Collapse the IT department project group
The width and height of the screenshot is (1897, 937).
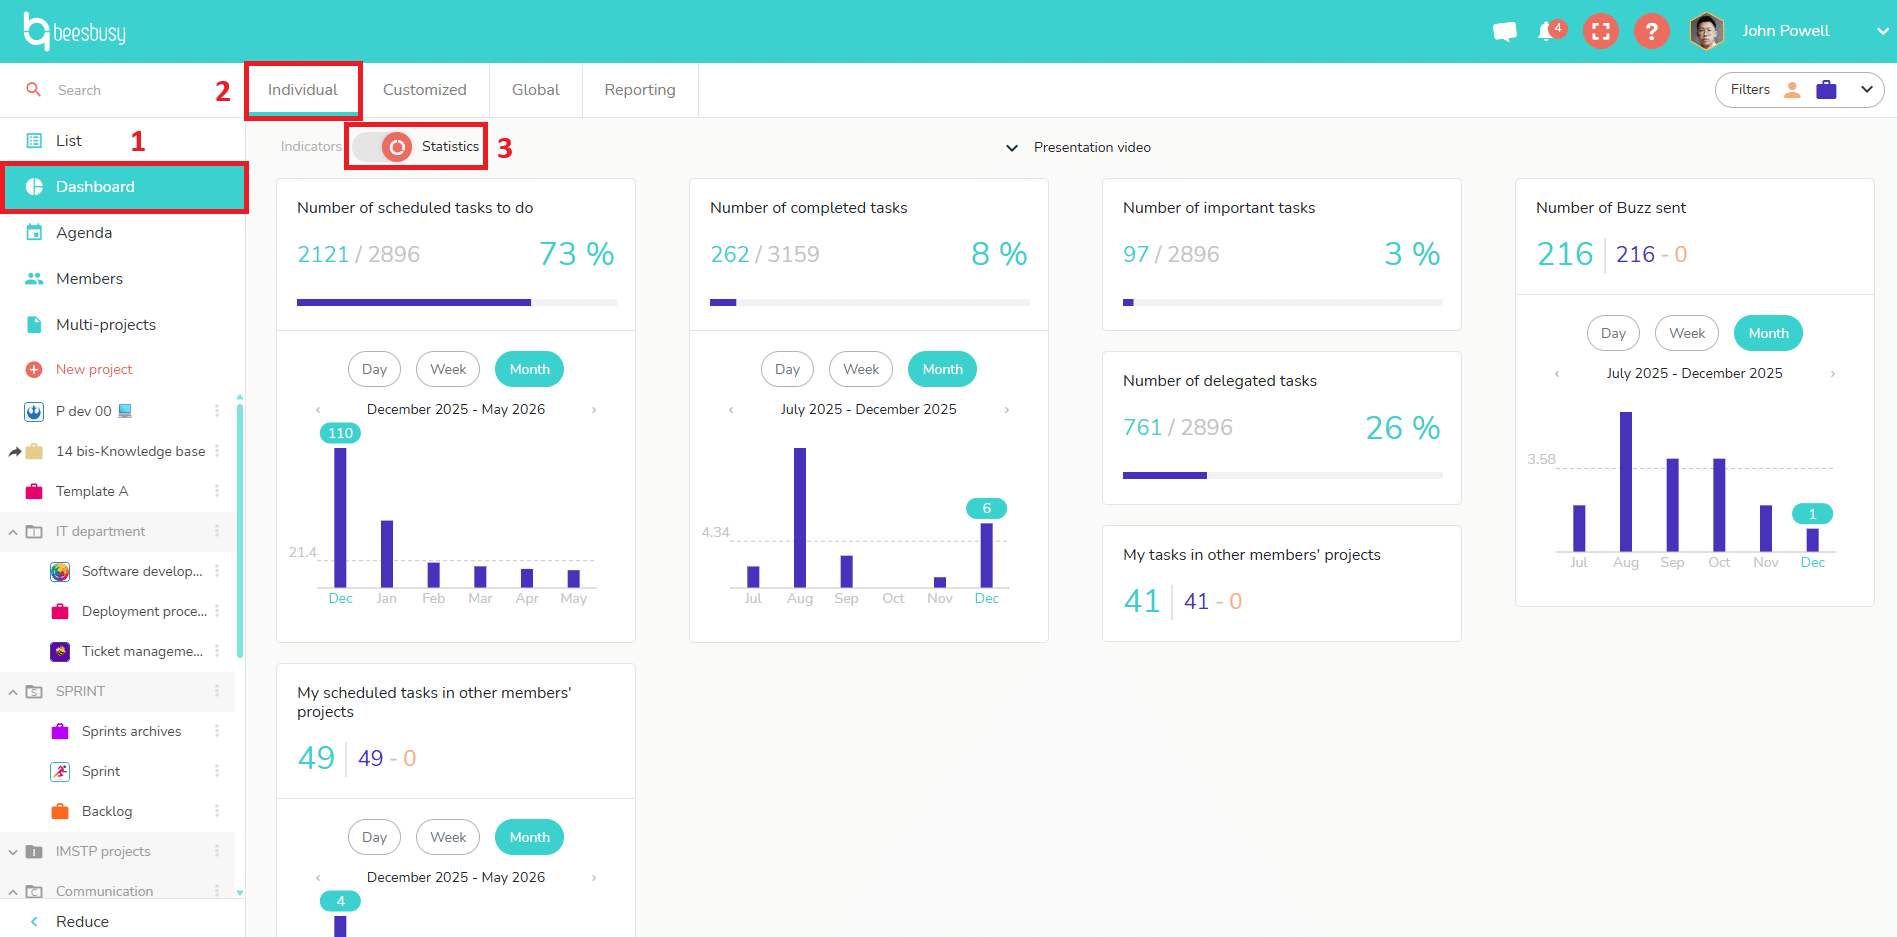click(x=13, y=531)
